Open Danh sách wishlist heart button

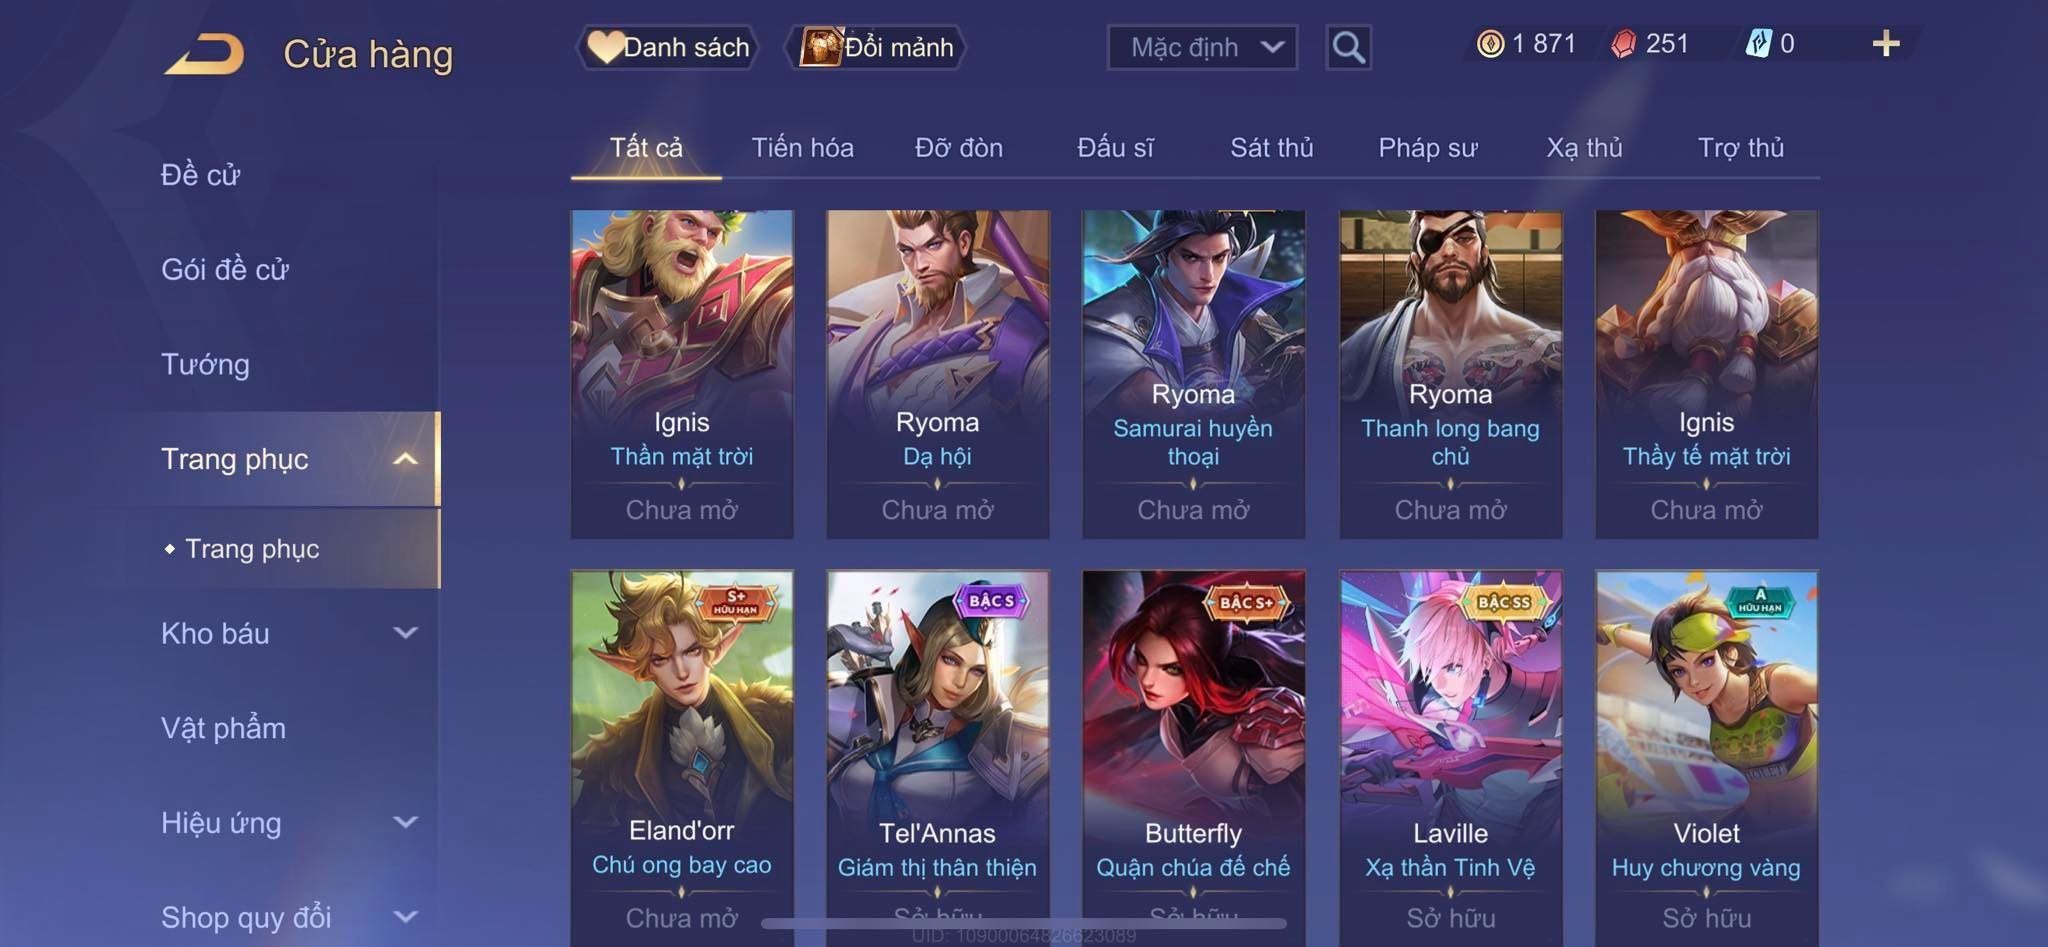[668, 47]
